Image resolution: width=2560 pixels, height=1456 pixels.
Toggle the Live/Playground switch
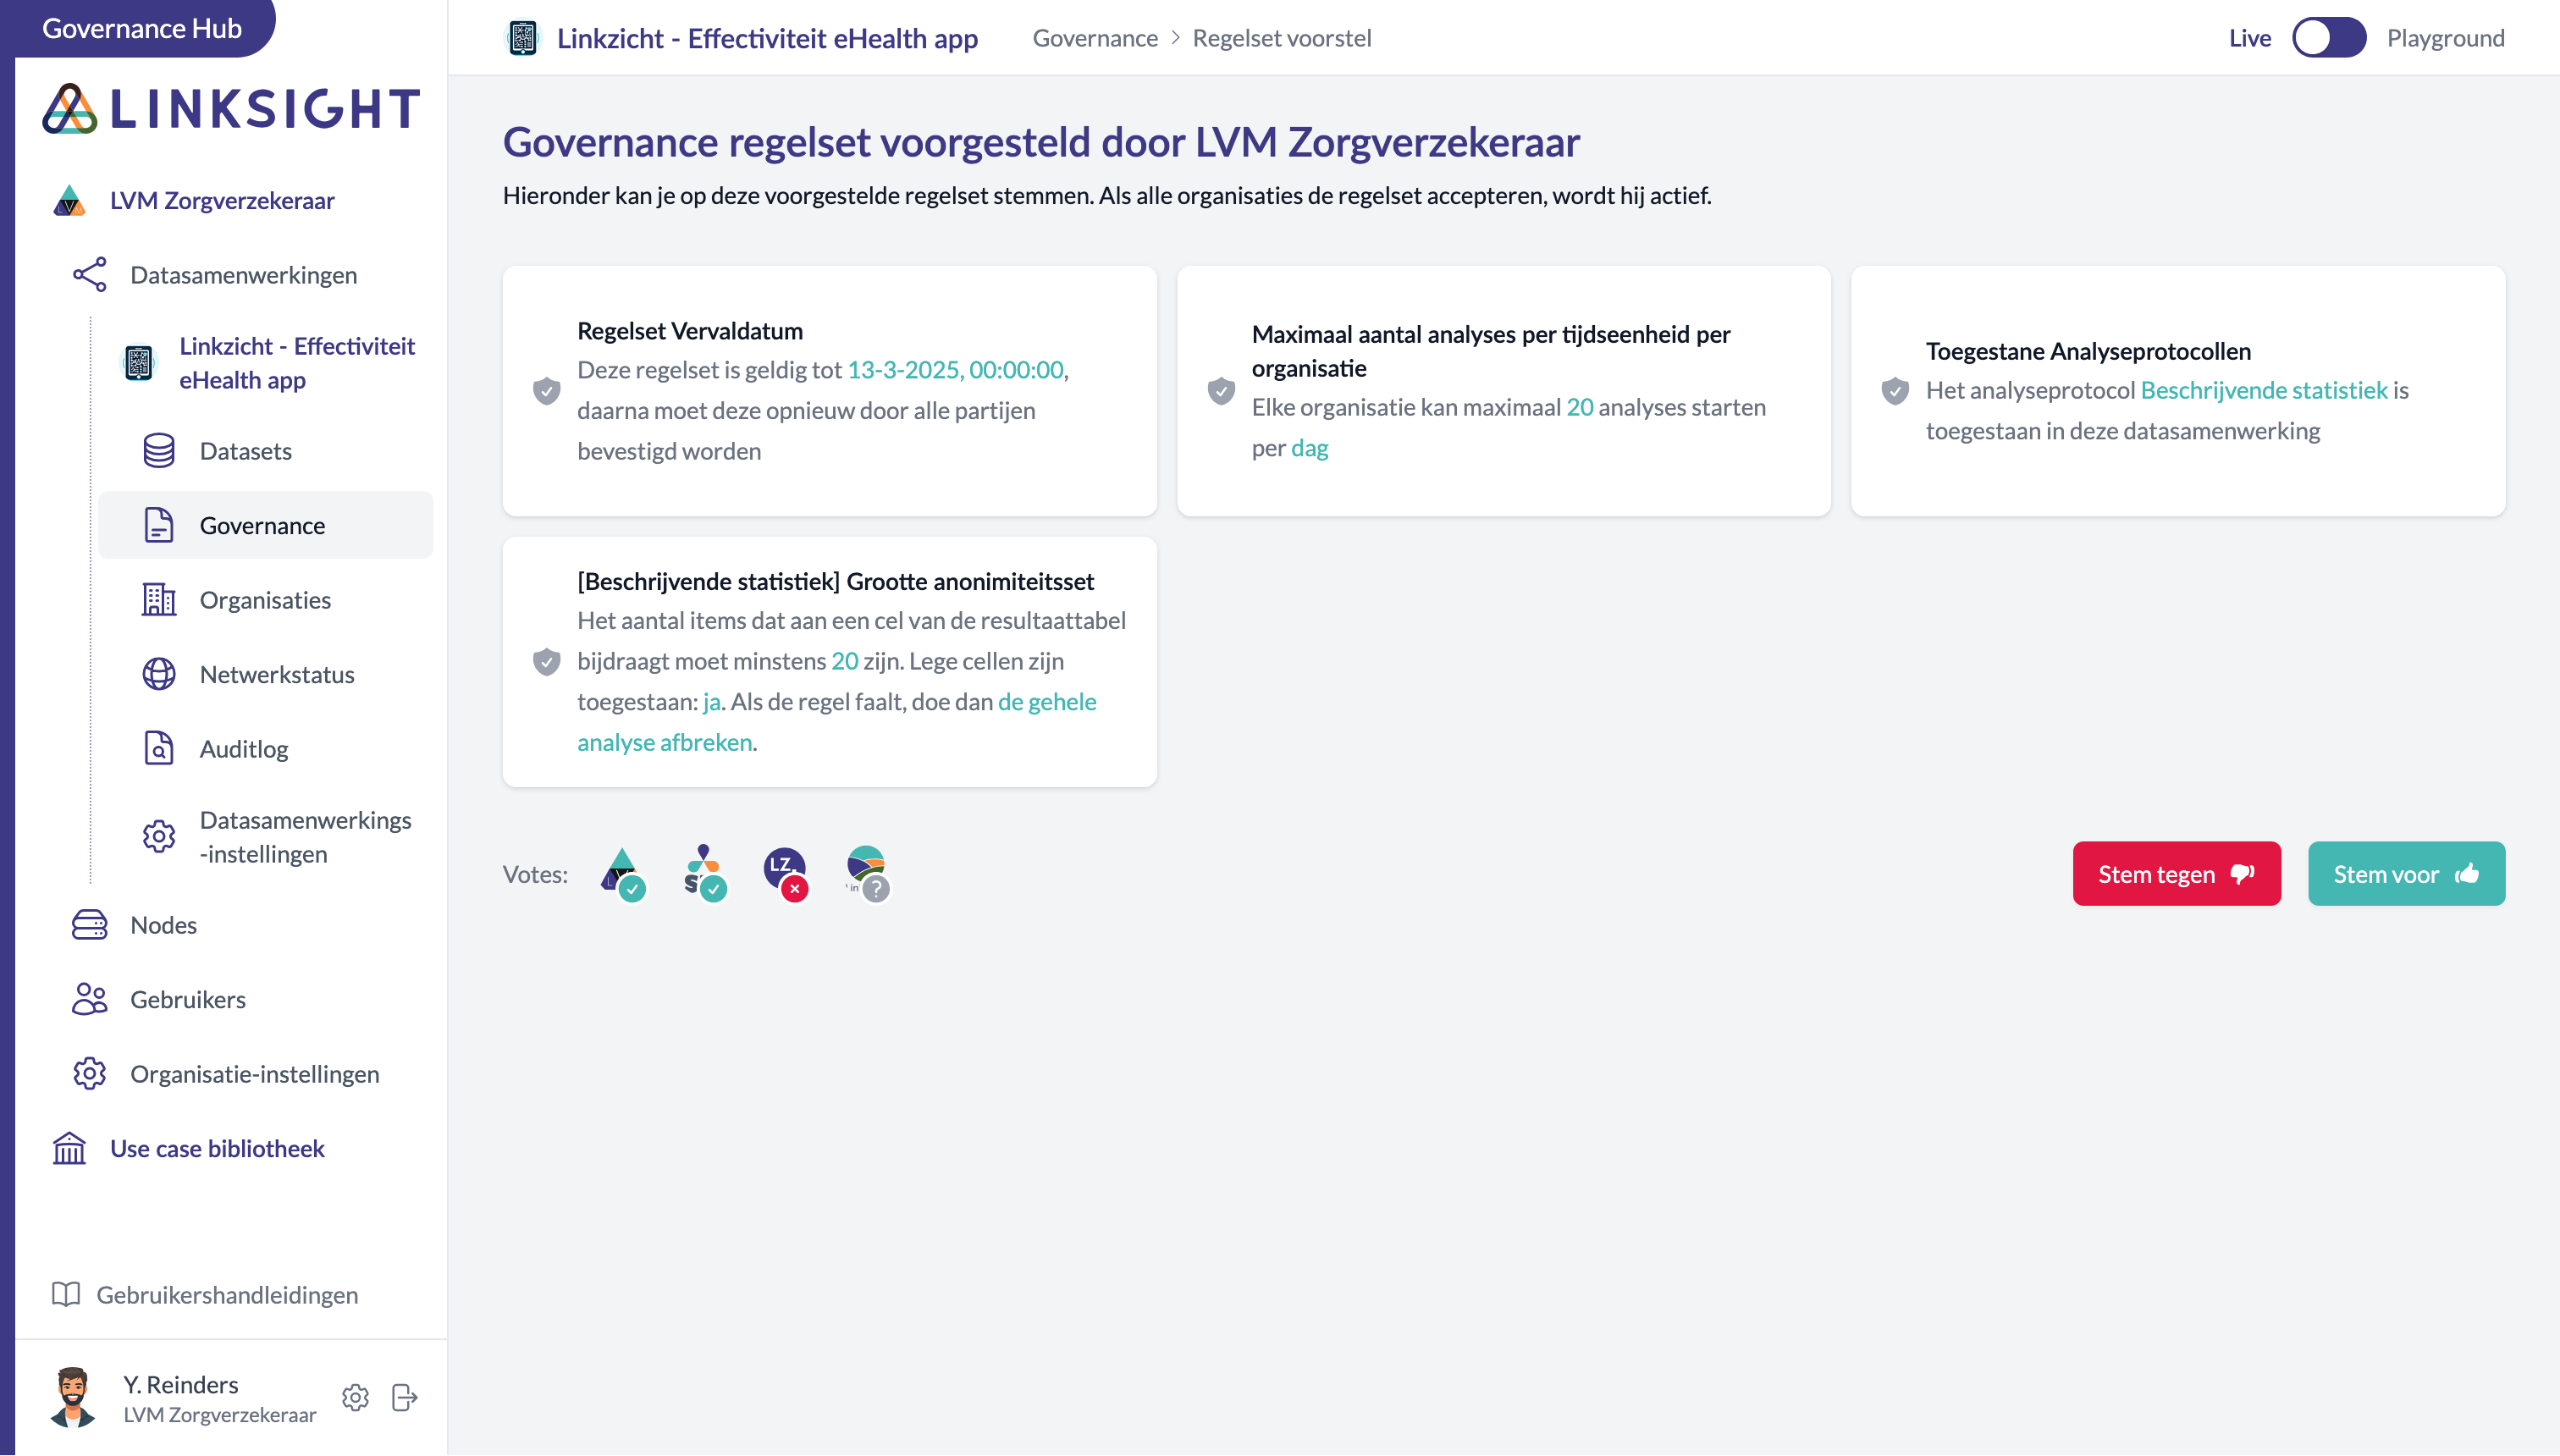(2328, 38)
